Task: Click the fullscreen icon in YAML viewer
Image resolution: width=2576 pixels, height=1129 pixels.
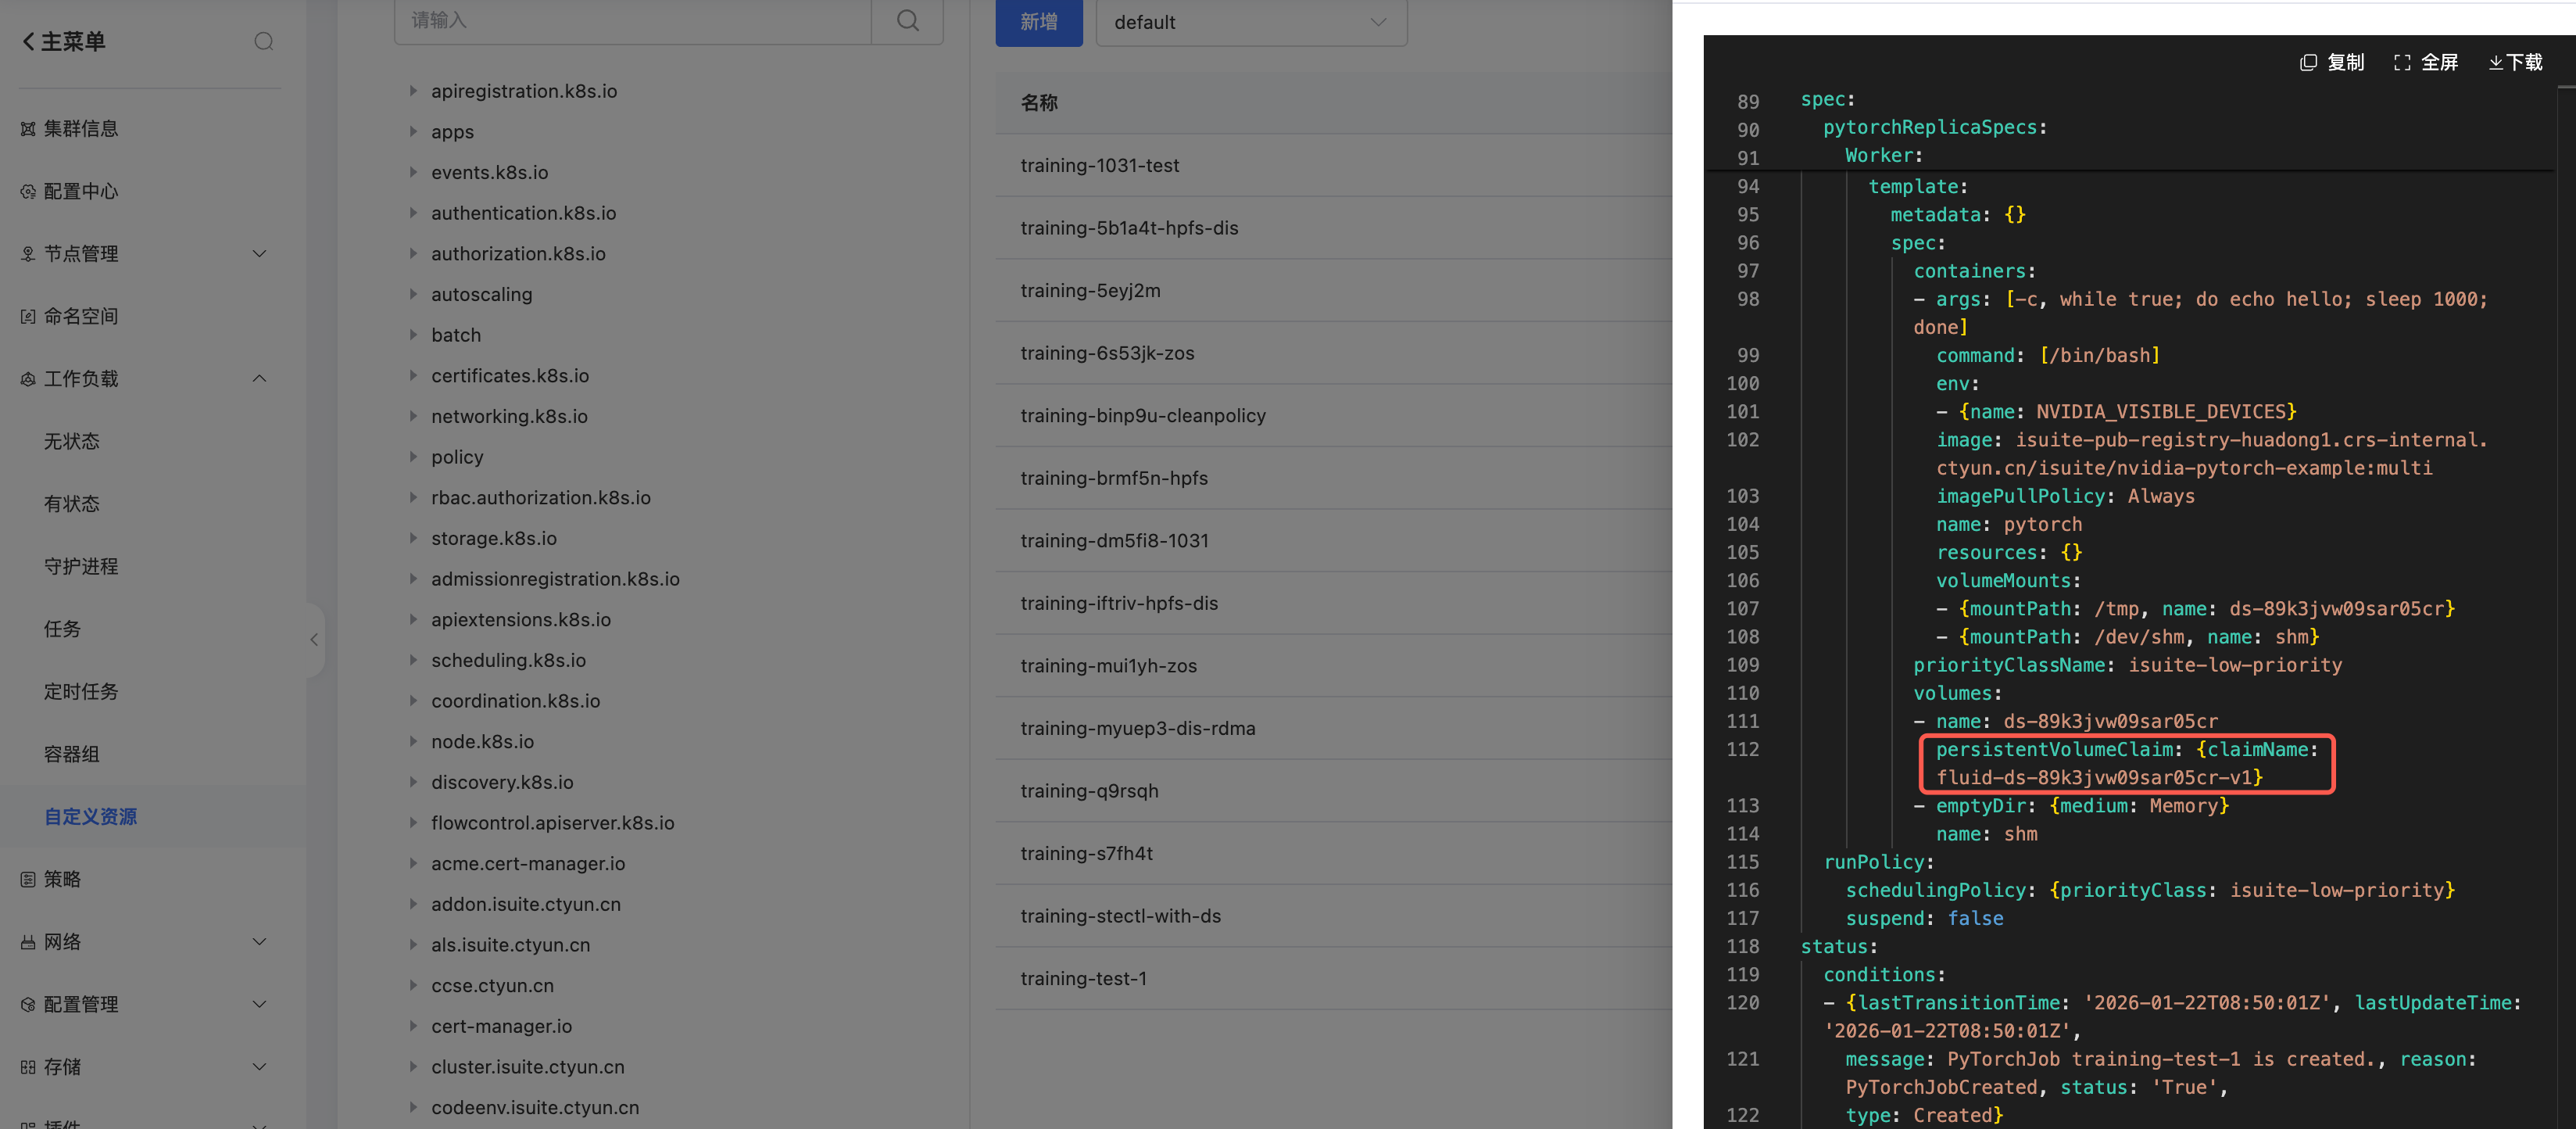Action: (x=2401, y=62)
